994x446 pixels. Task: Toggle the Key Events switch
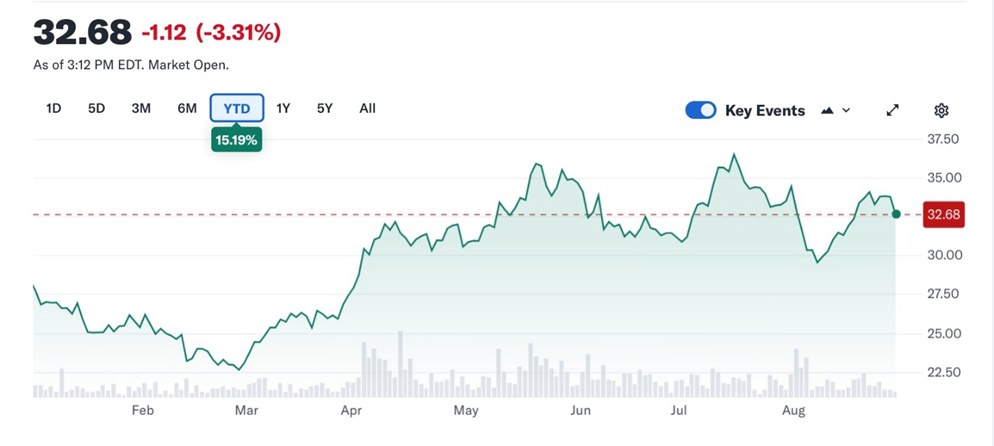click(x=700, y=110)
